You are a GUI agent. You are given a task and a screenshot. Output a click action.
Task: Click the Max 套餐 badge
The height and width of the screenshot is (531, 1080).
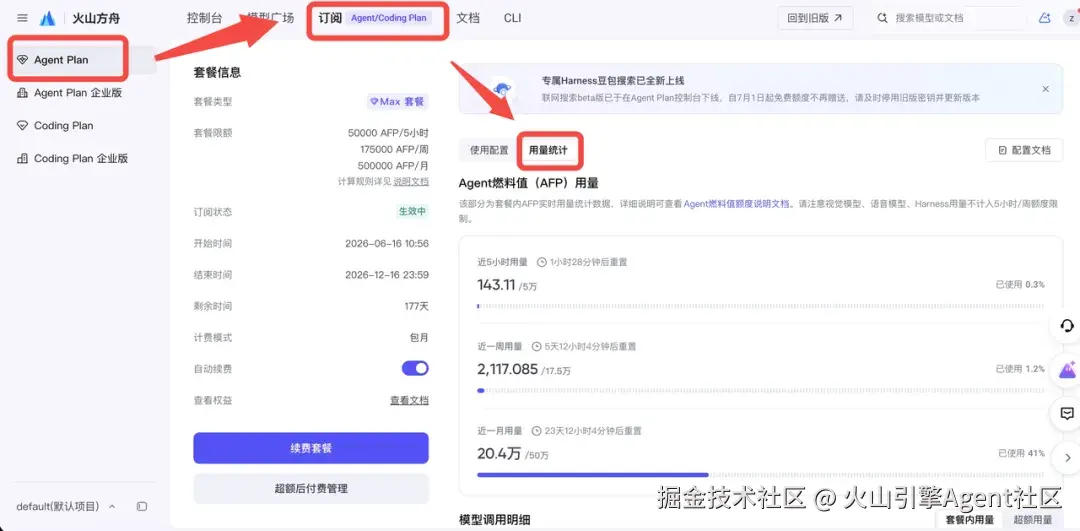pyautogui.click(x=397, y=102)
